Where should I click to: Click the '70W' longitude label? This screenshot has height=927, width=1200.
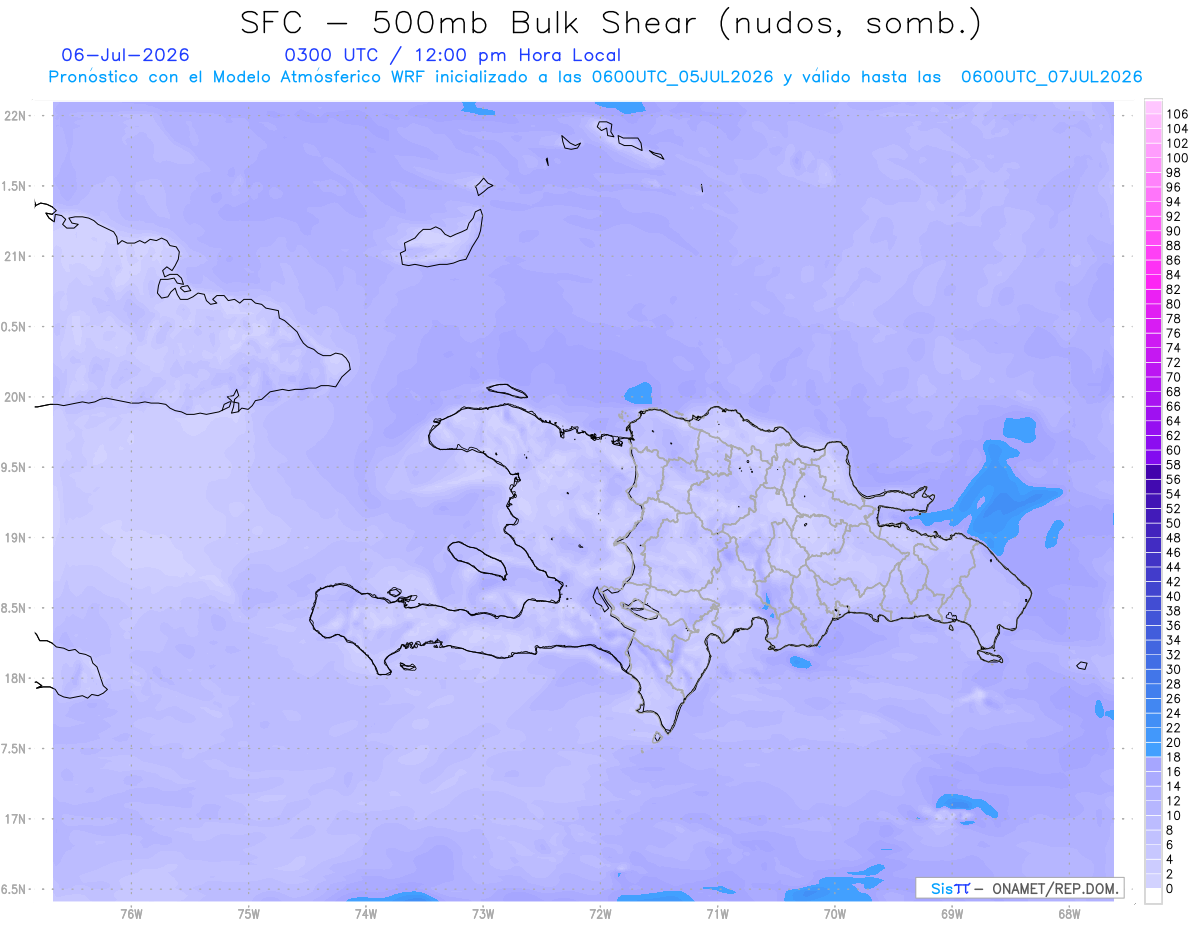835,914
